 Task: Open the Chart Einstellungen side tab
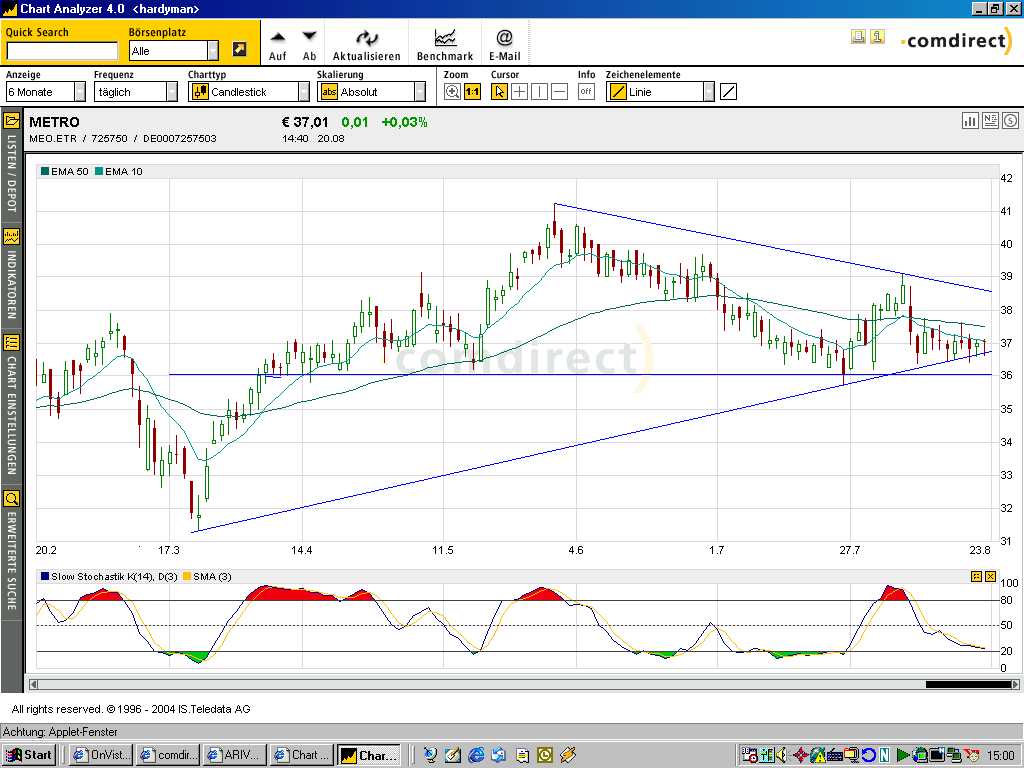point(11,405)
